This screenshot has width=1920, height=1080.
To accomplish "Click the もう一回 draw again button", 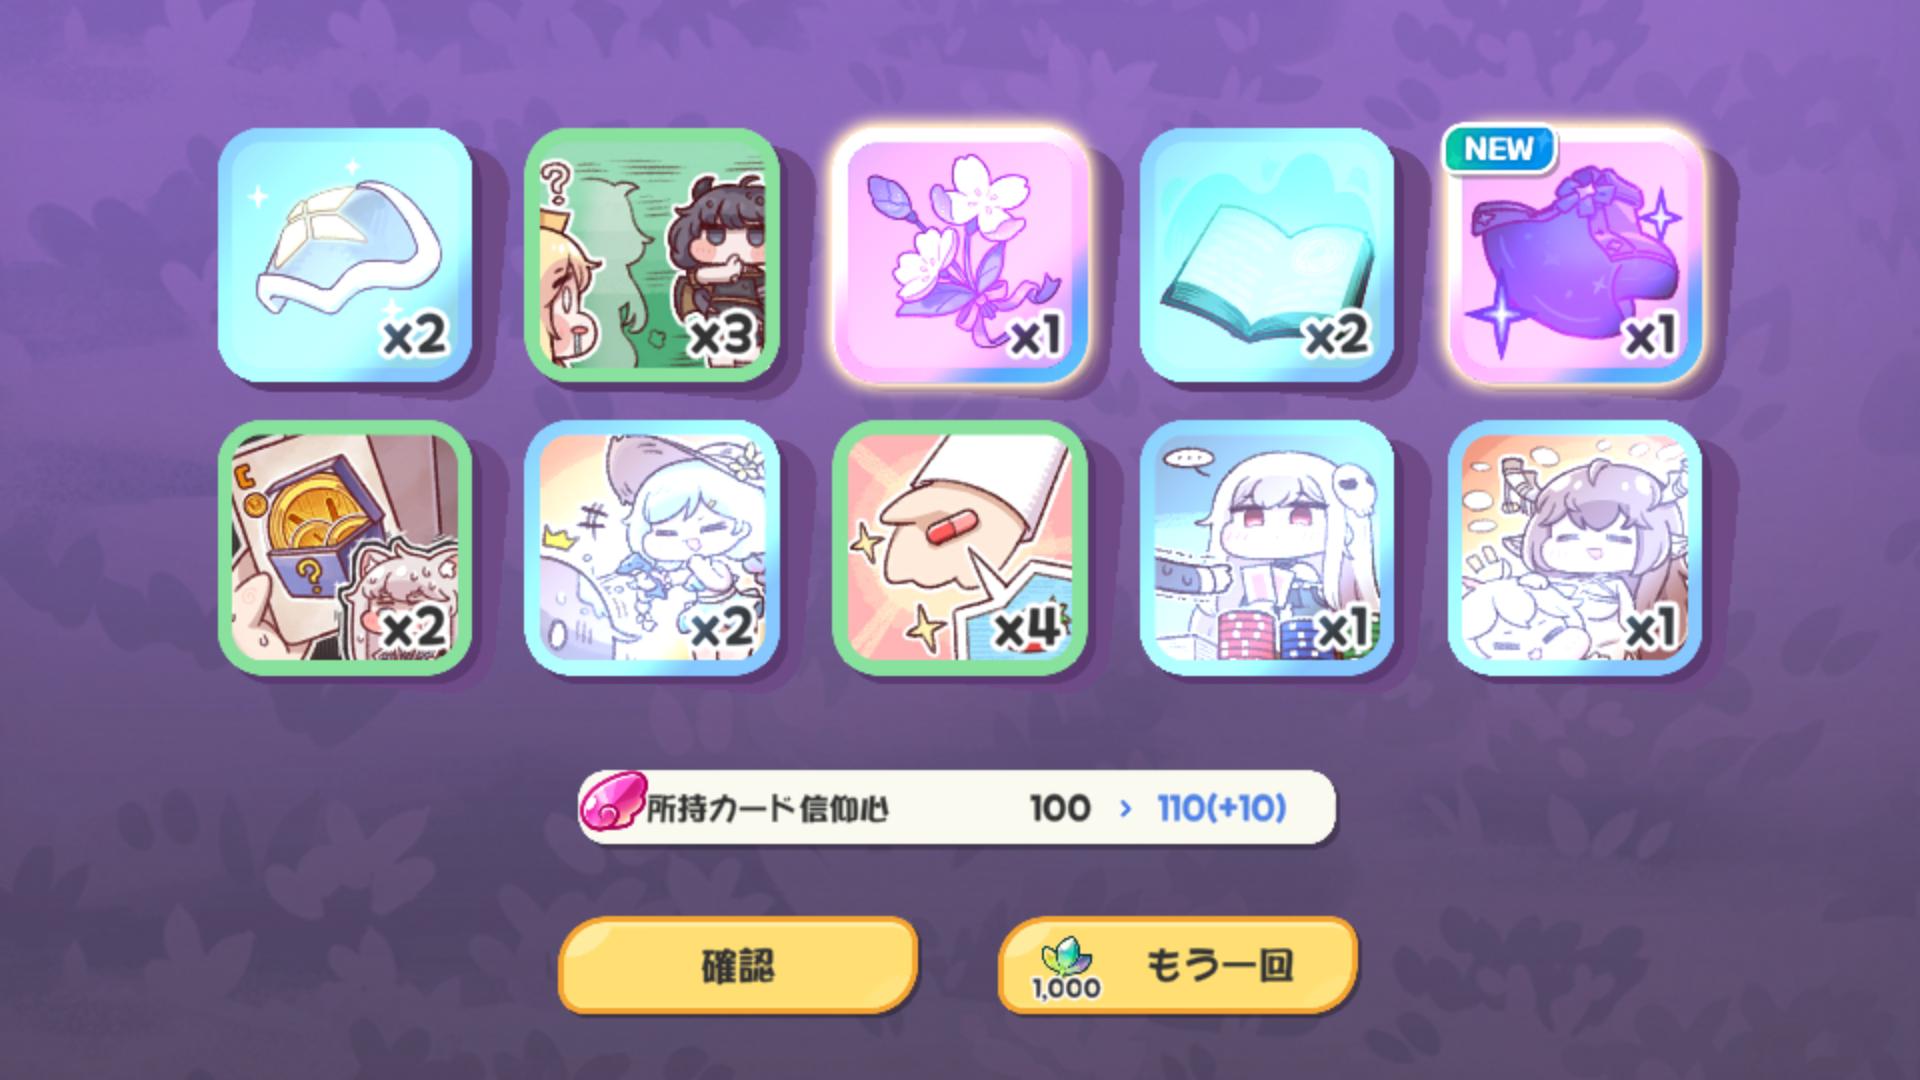I will coord(1178,966).
